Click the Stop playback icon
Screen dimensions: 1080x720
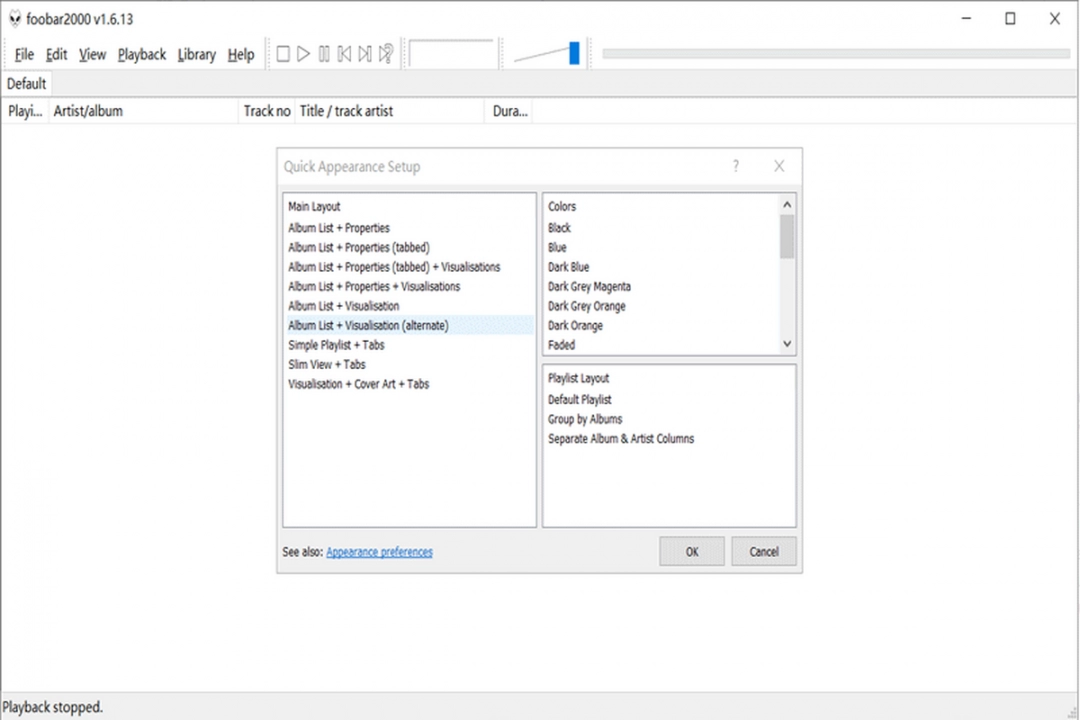pos(283,54)
